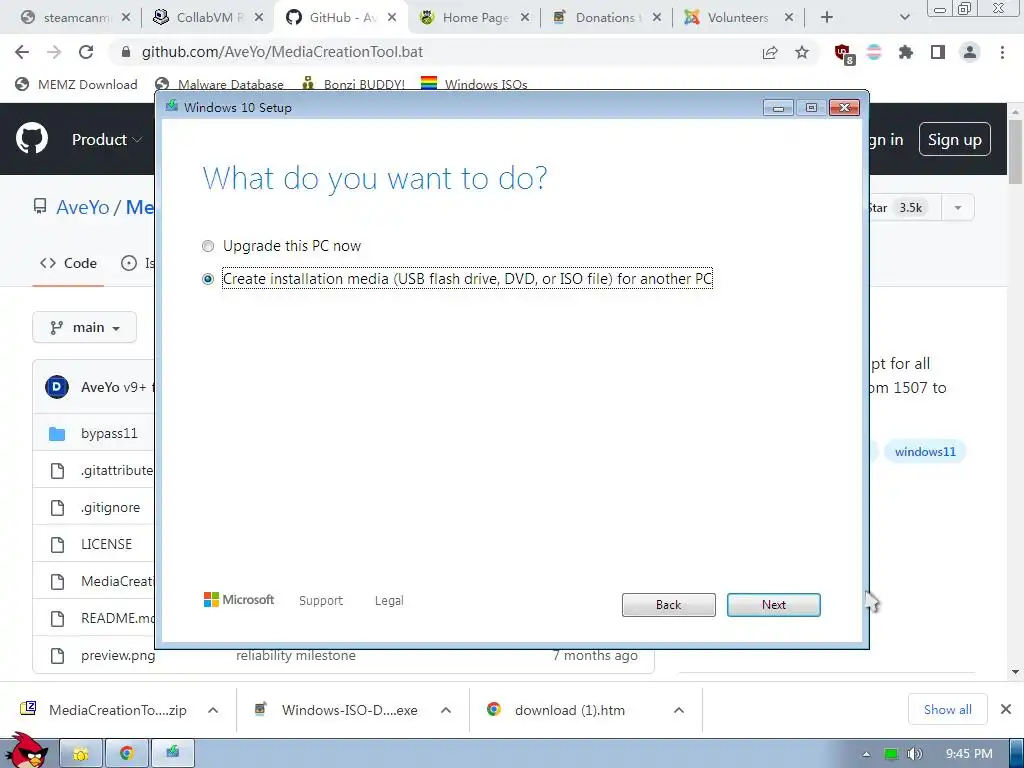Open the bypass11 folder
The width and height of the screenshot is (1024, 768).
pyautogui.click(x=109, y=434)
